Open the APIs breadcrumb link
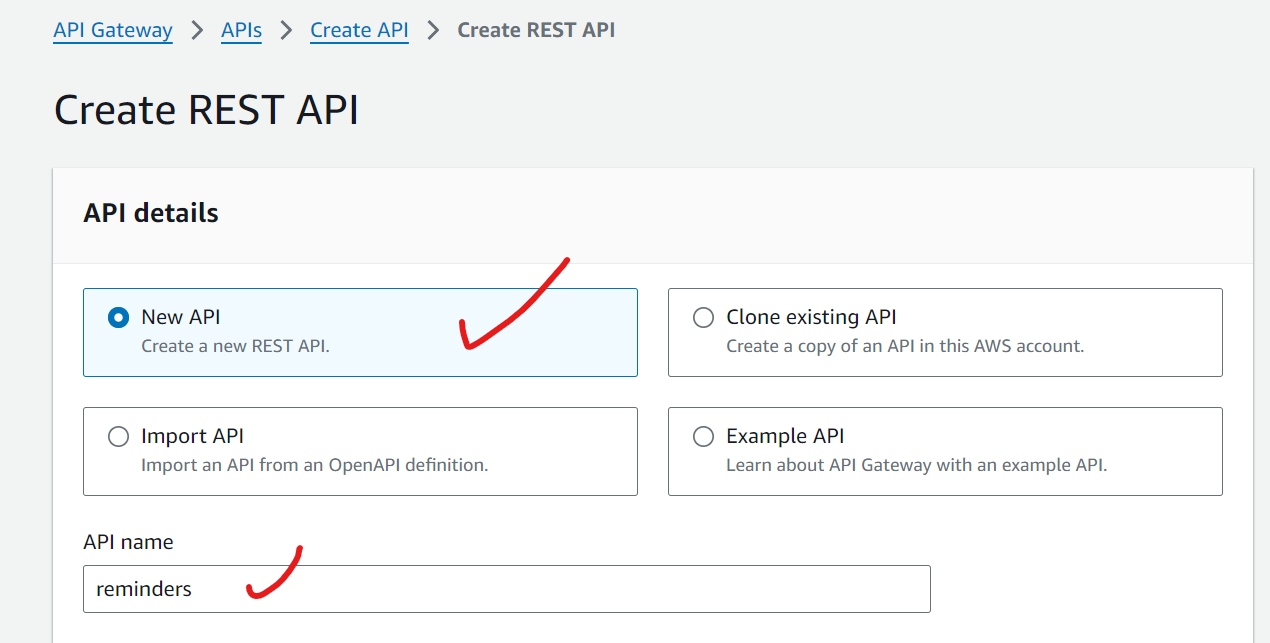This screenshot has width=1270, height=643. (241, 30)
